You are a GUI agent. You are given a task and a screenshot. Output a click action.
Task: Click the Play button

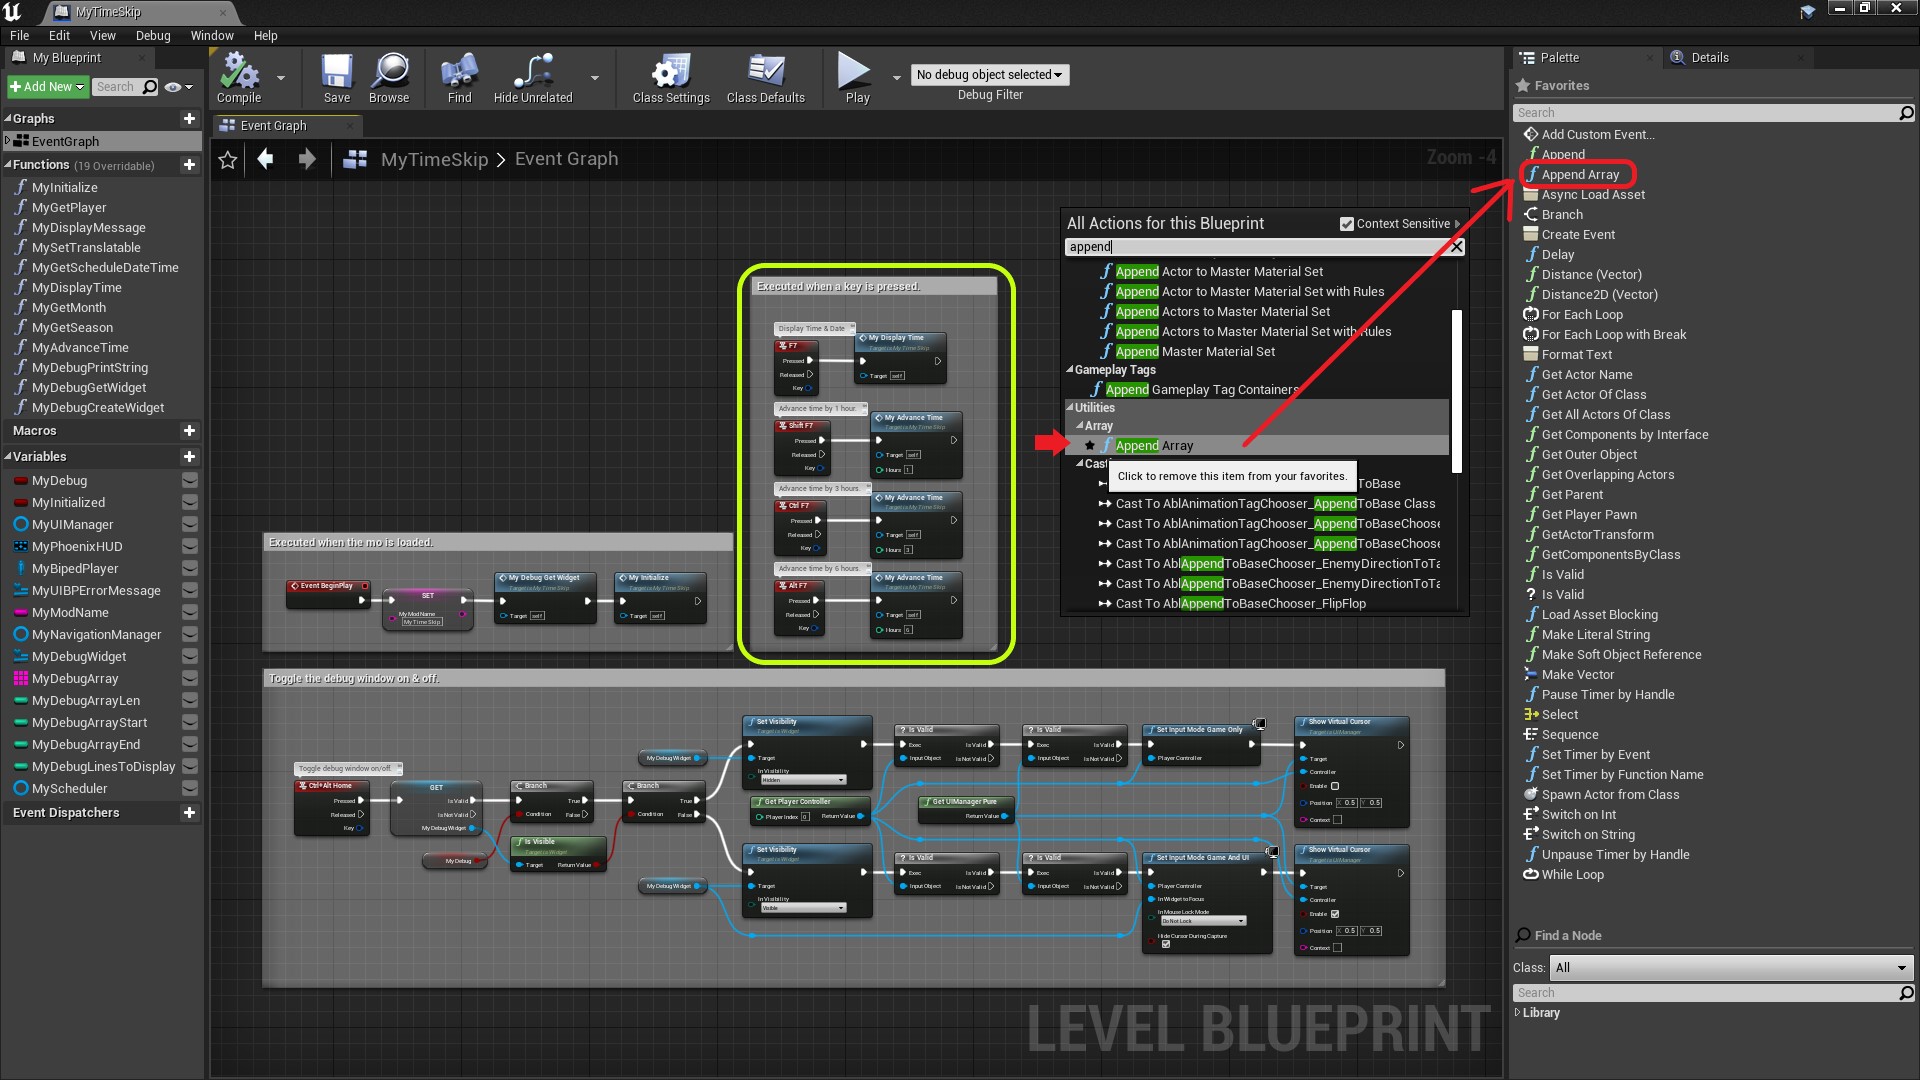pos(857,78)
